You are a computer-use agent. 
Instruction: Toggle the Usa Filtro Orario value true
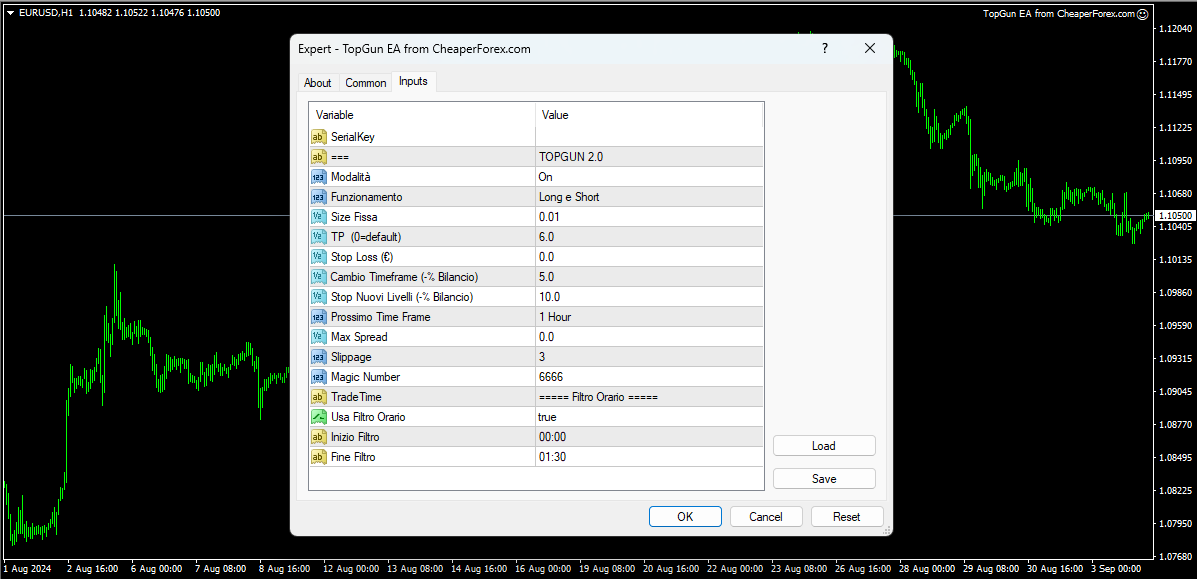[649, 417]
